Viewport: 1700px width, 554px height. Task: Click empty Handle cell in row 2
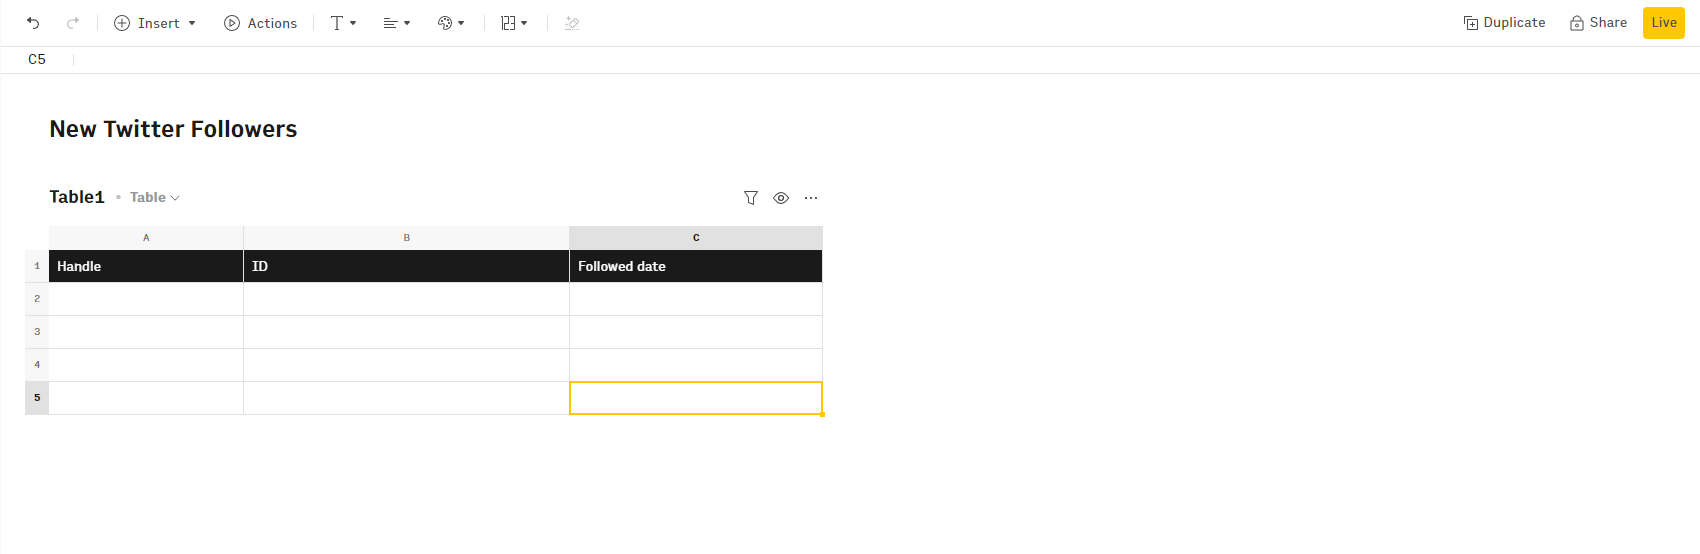click(x=146, y=299)
